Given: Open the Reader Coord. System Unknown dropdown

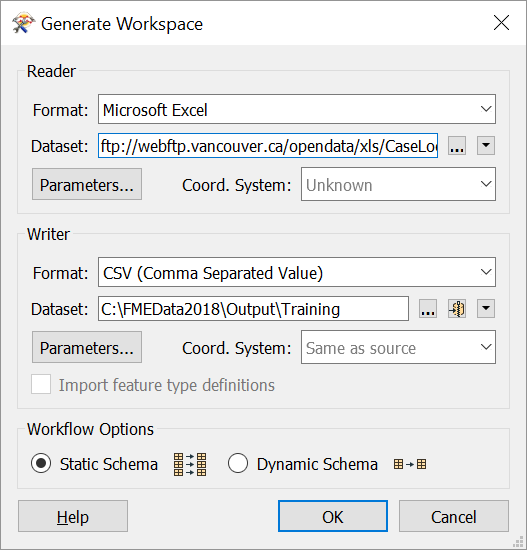Looking at the screenshot, I should (x=398, y=184).
